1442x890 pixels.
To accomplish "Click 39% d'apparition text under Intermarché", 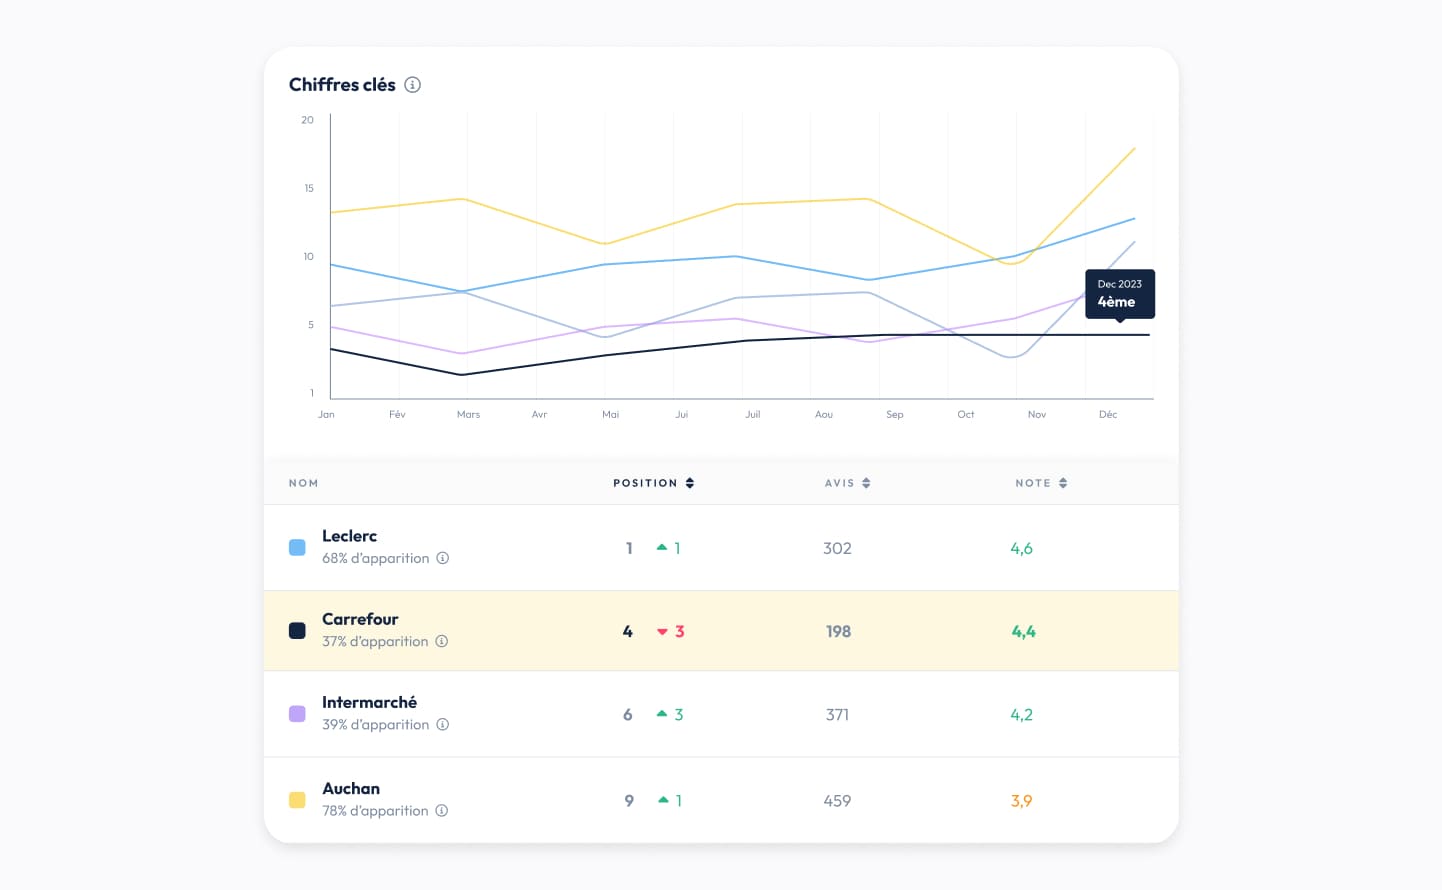I will (375, 724).
